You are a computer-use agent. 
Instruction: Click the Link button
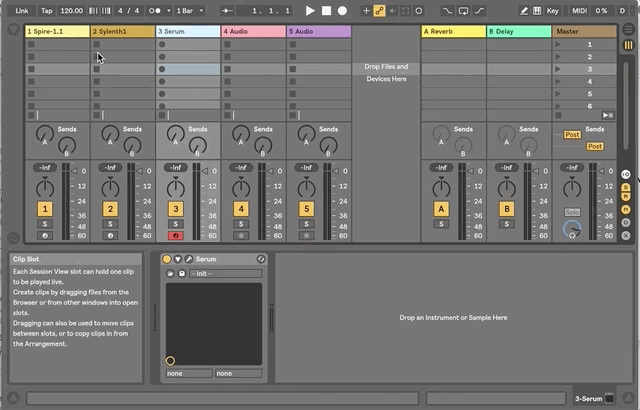22,10
